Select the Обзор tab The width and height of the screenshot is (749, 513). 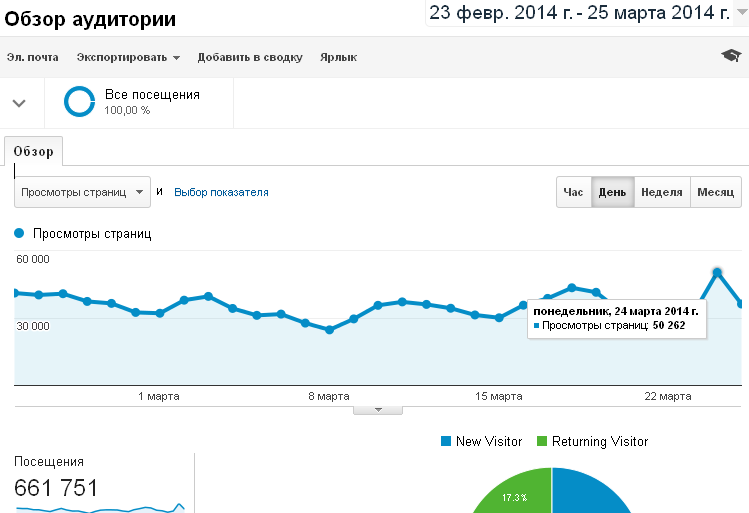33,151
